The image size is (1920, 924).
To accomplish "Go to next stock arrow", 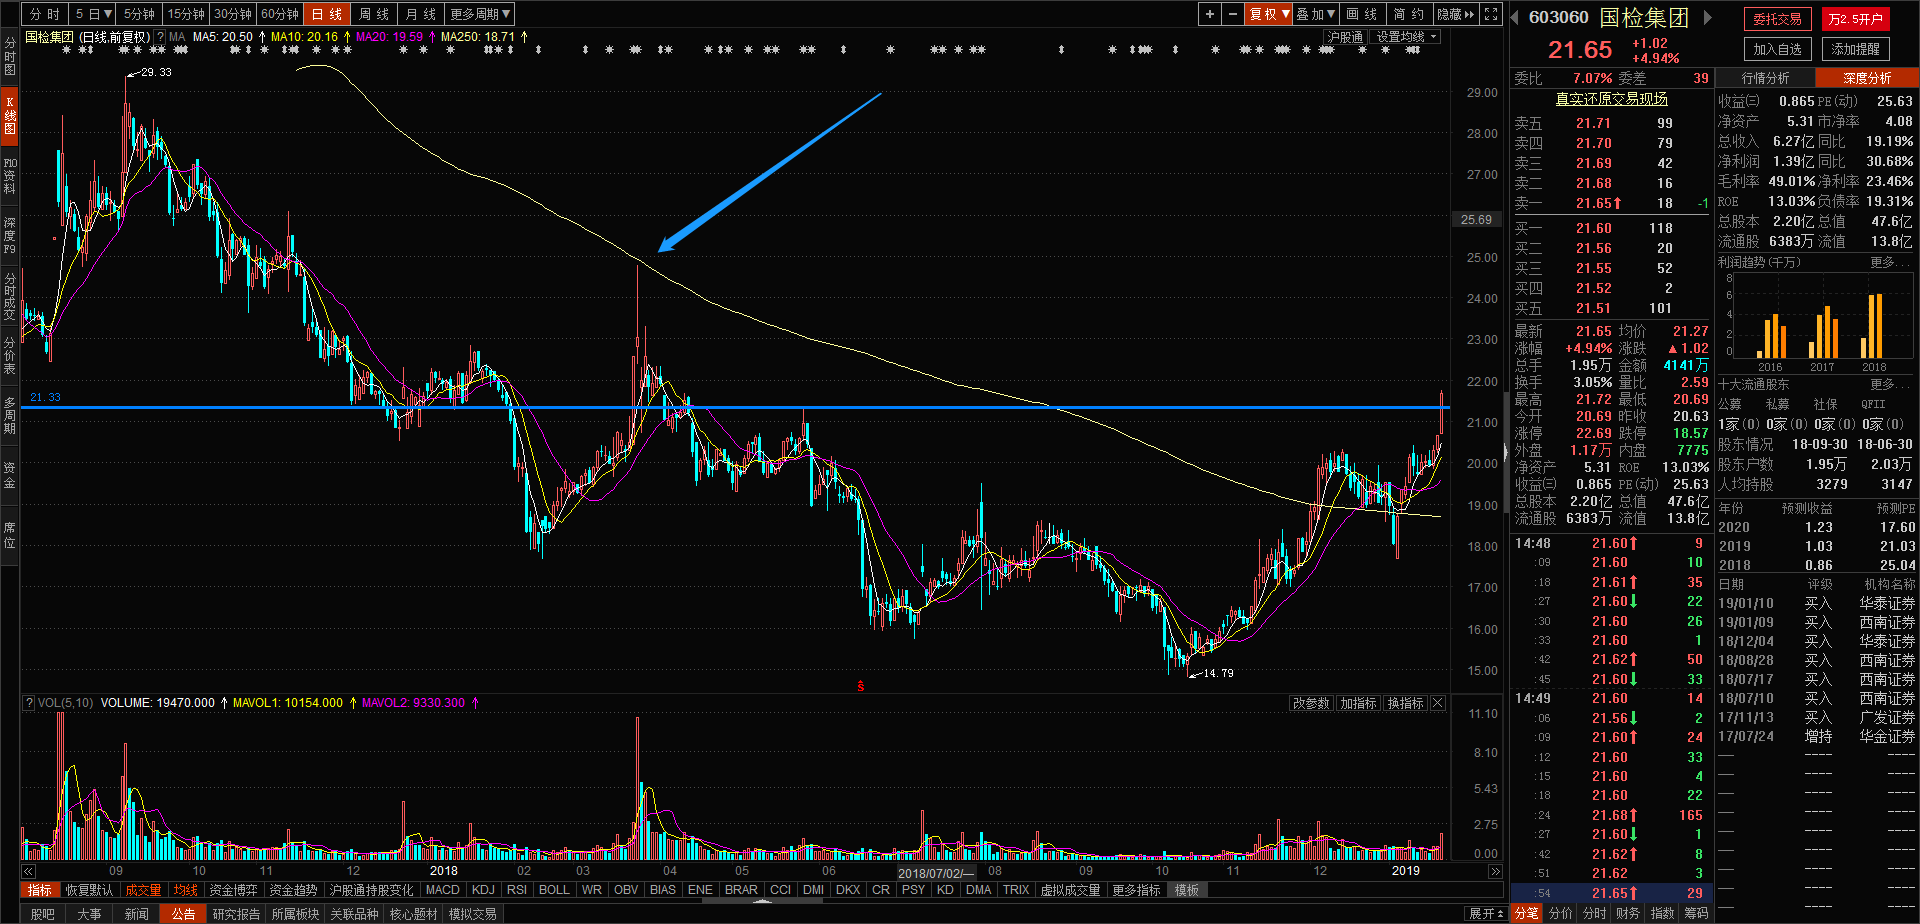I will click(x=1708, y=17).
